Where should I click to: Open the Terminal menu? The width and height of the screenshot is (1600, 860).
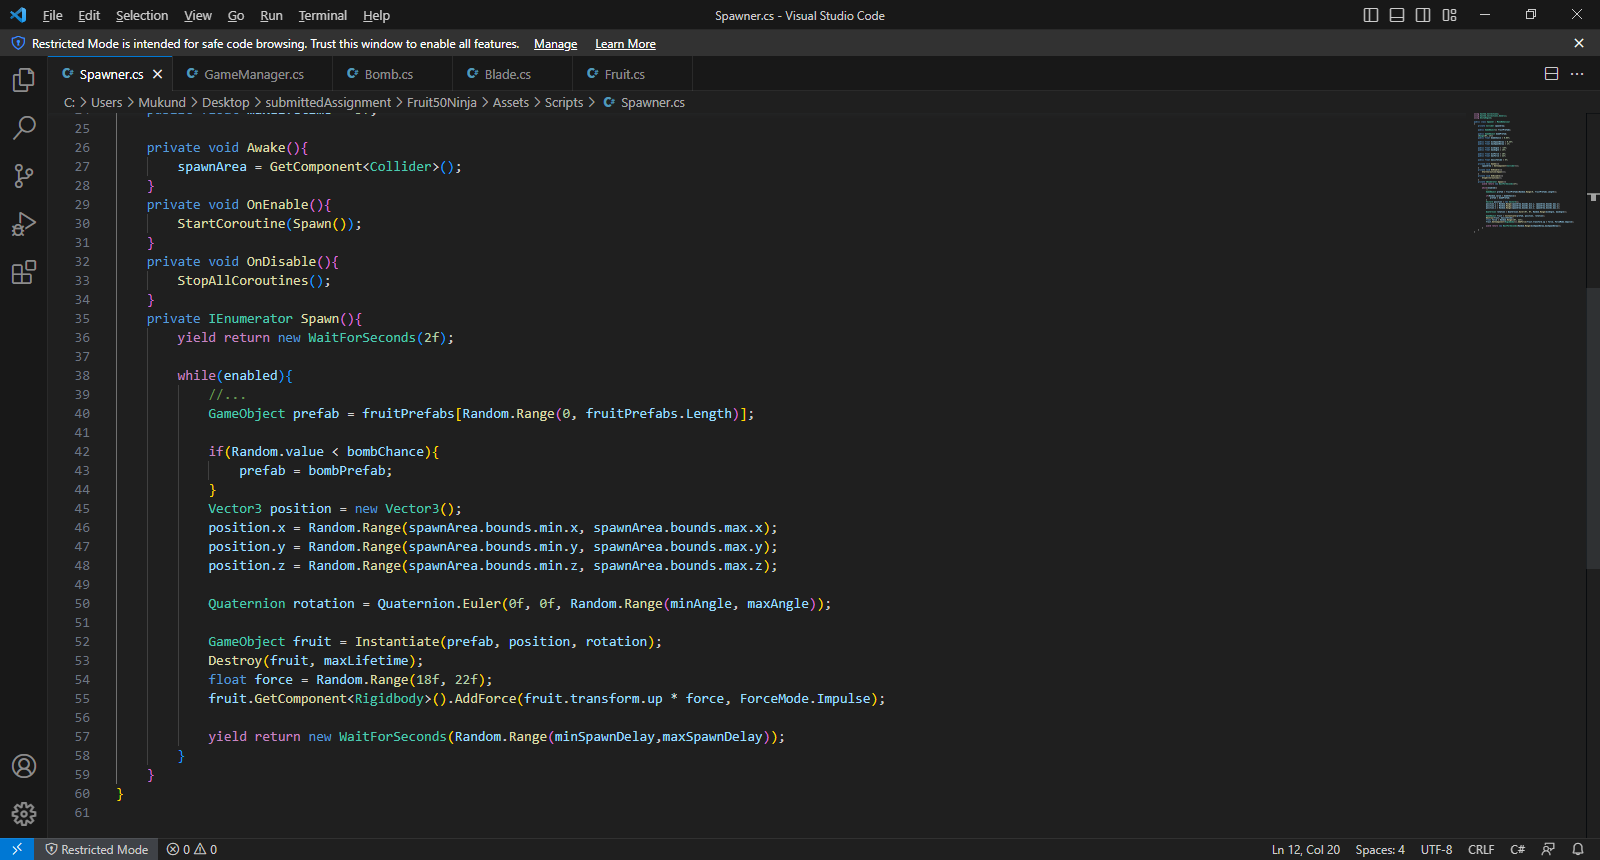click(323, 15)
